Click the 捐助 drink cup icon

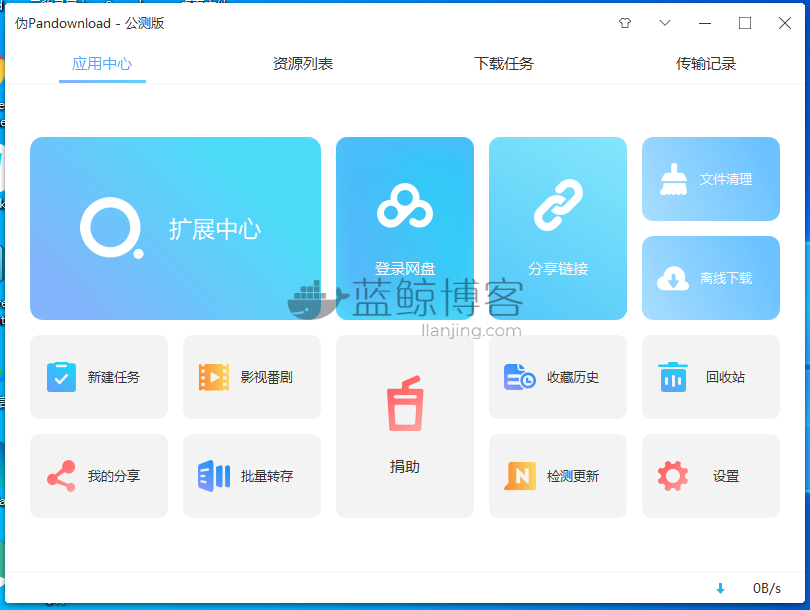406,403
